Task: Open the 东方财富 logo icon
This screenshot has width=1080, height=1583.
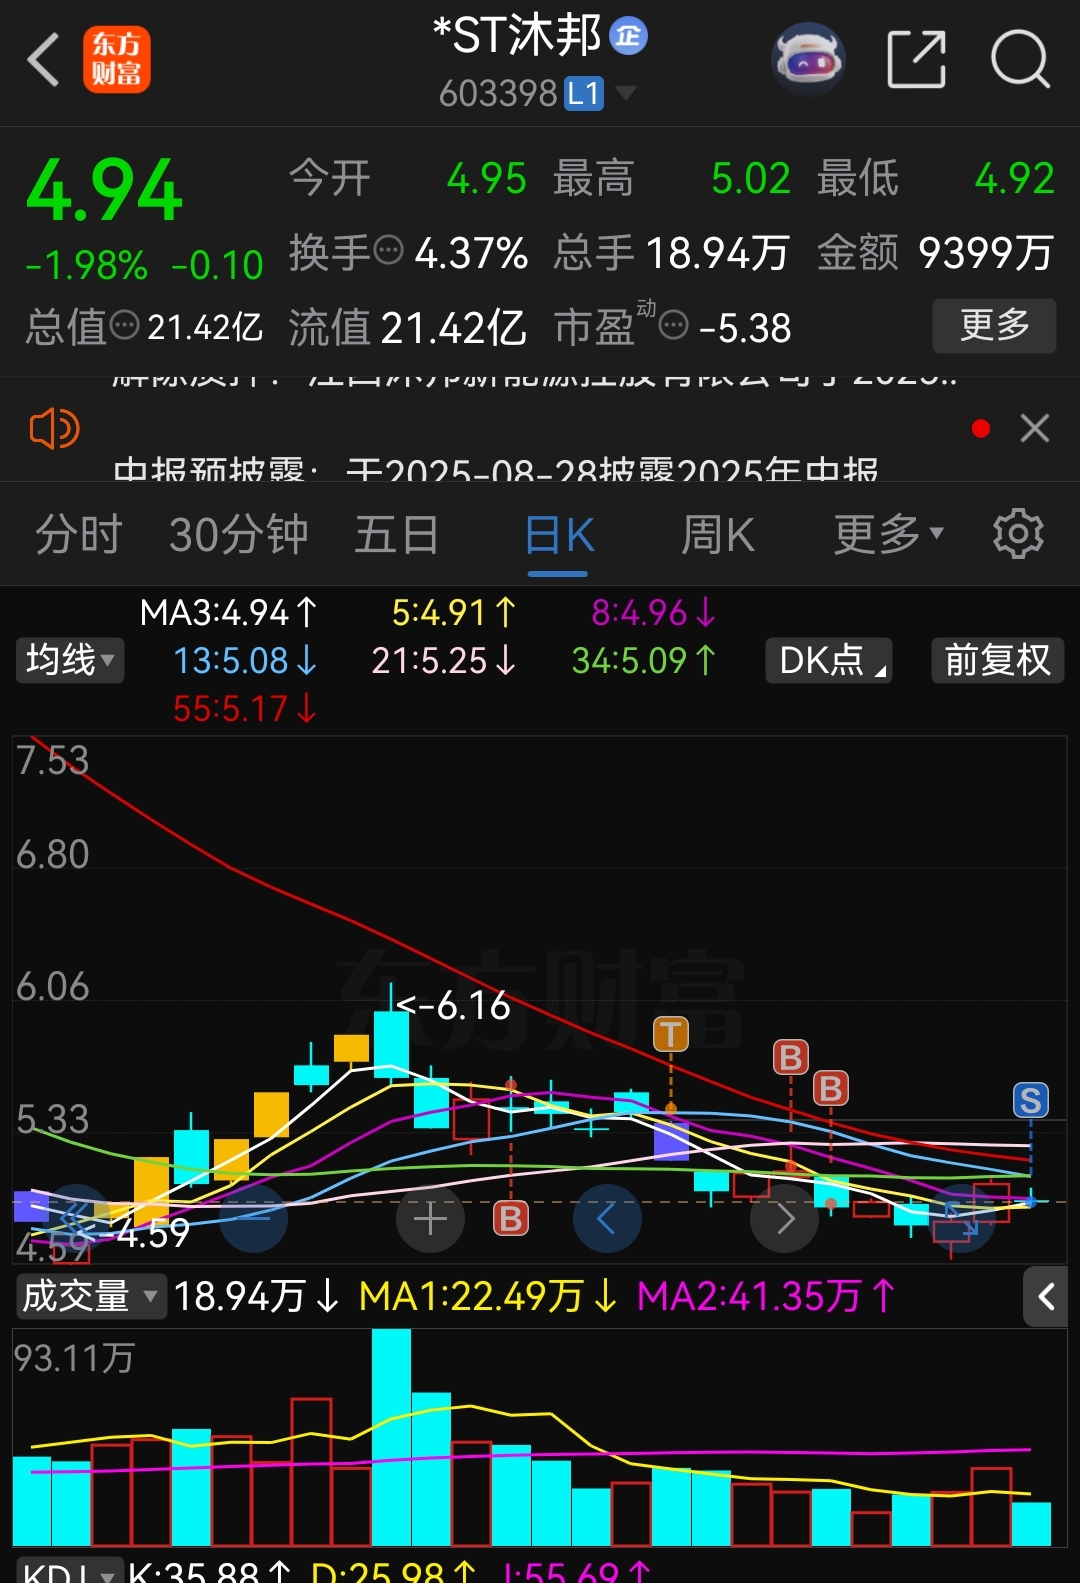Action: pos(117,60)
